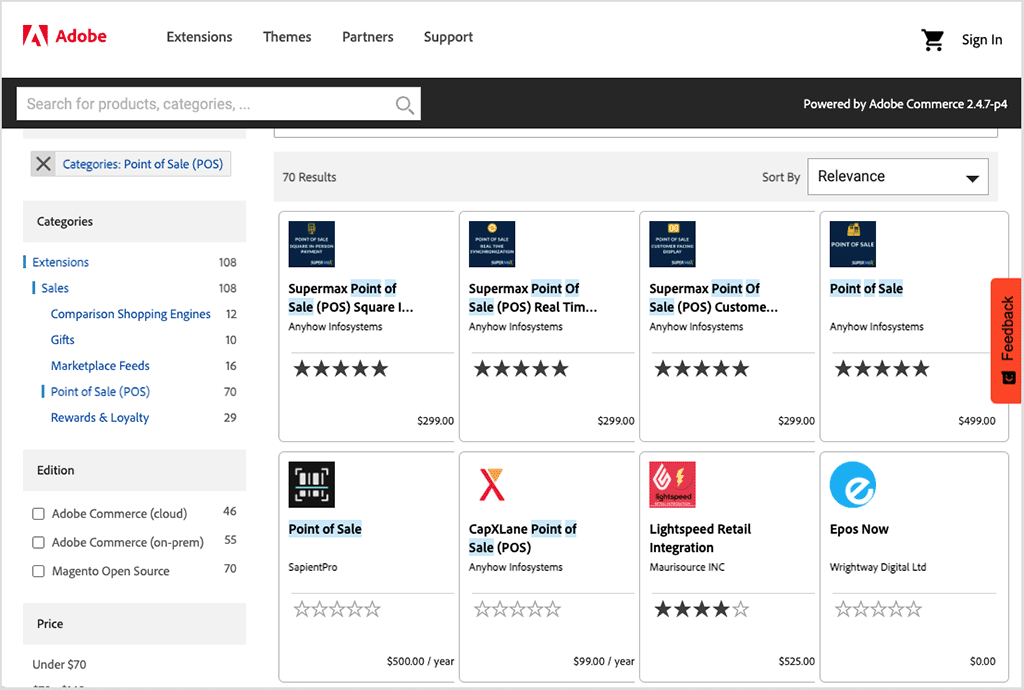Open the CapXLane product logo
Screen dimensions: 1024x690
tap(492, 484)
